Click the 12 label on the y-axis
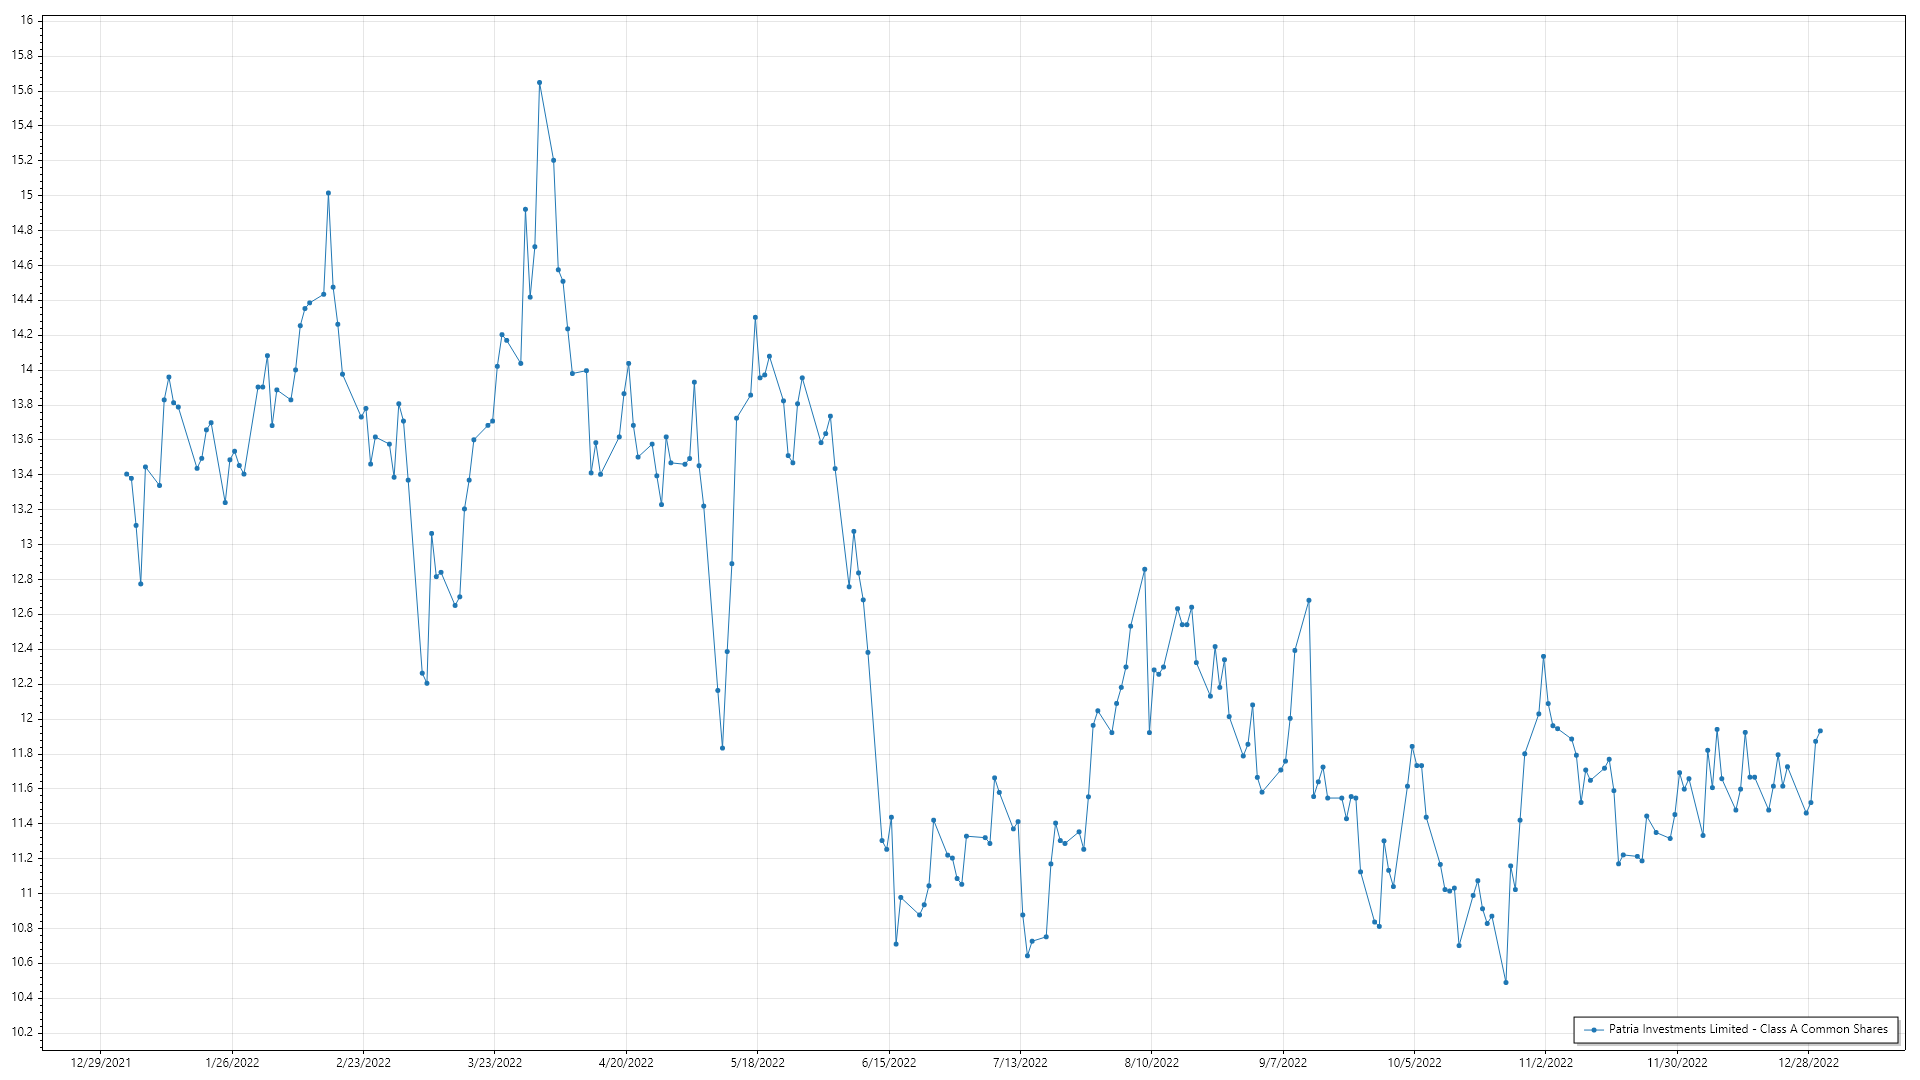This screenshot has width=1920, height=1080. point(26,718)
